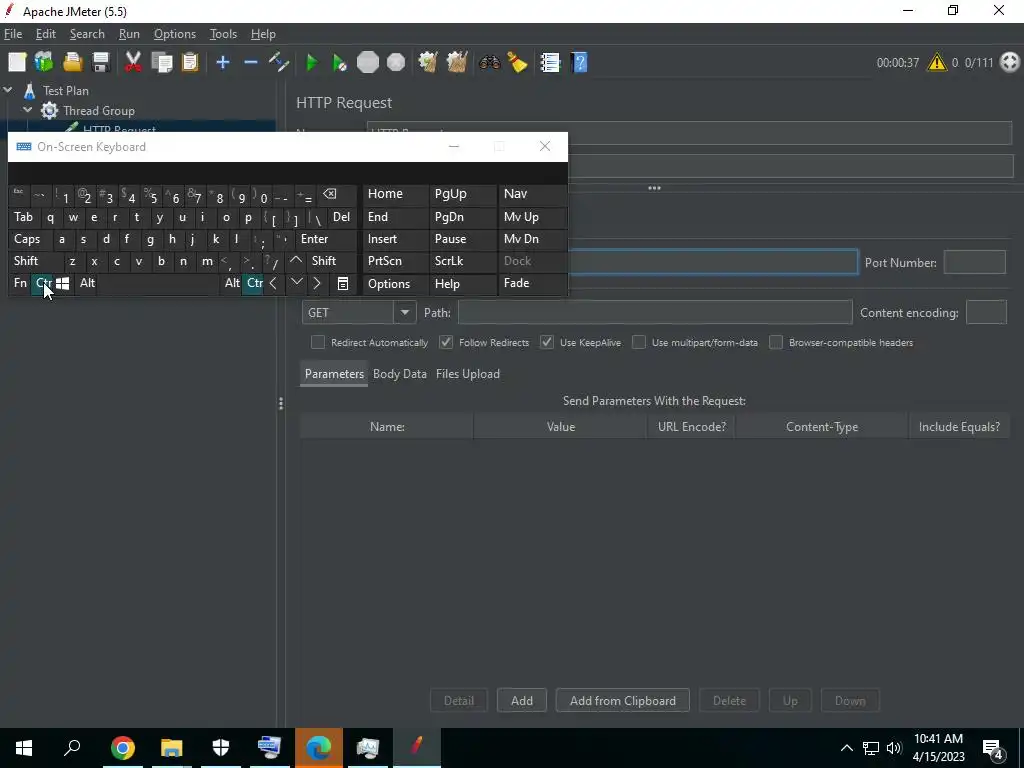The height and width of the screenshot is (768, 1024).
Task: Open File Explorer from the taskbar
Action: (172, 748)
